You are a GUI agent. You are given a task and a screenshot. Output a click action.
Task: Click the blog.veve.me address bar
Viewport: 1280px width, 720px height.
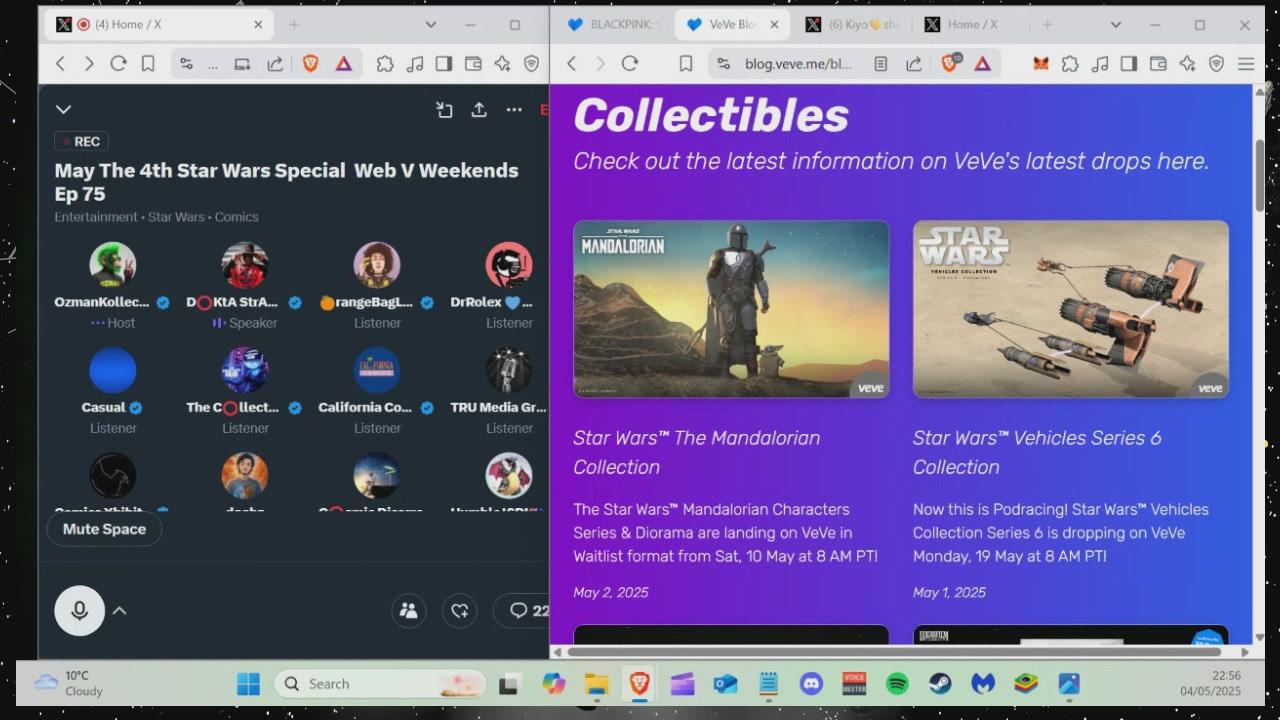coord(798,64)
